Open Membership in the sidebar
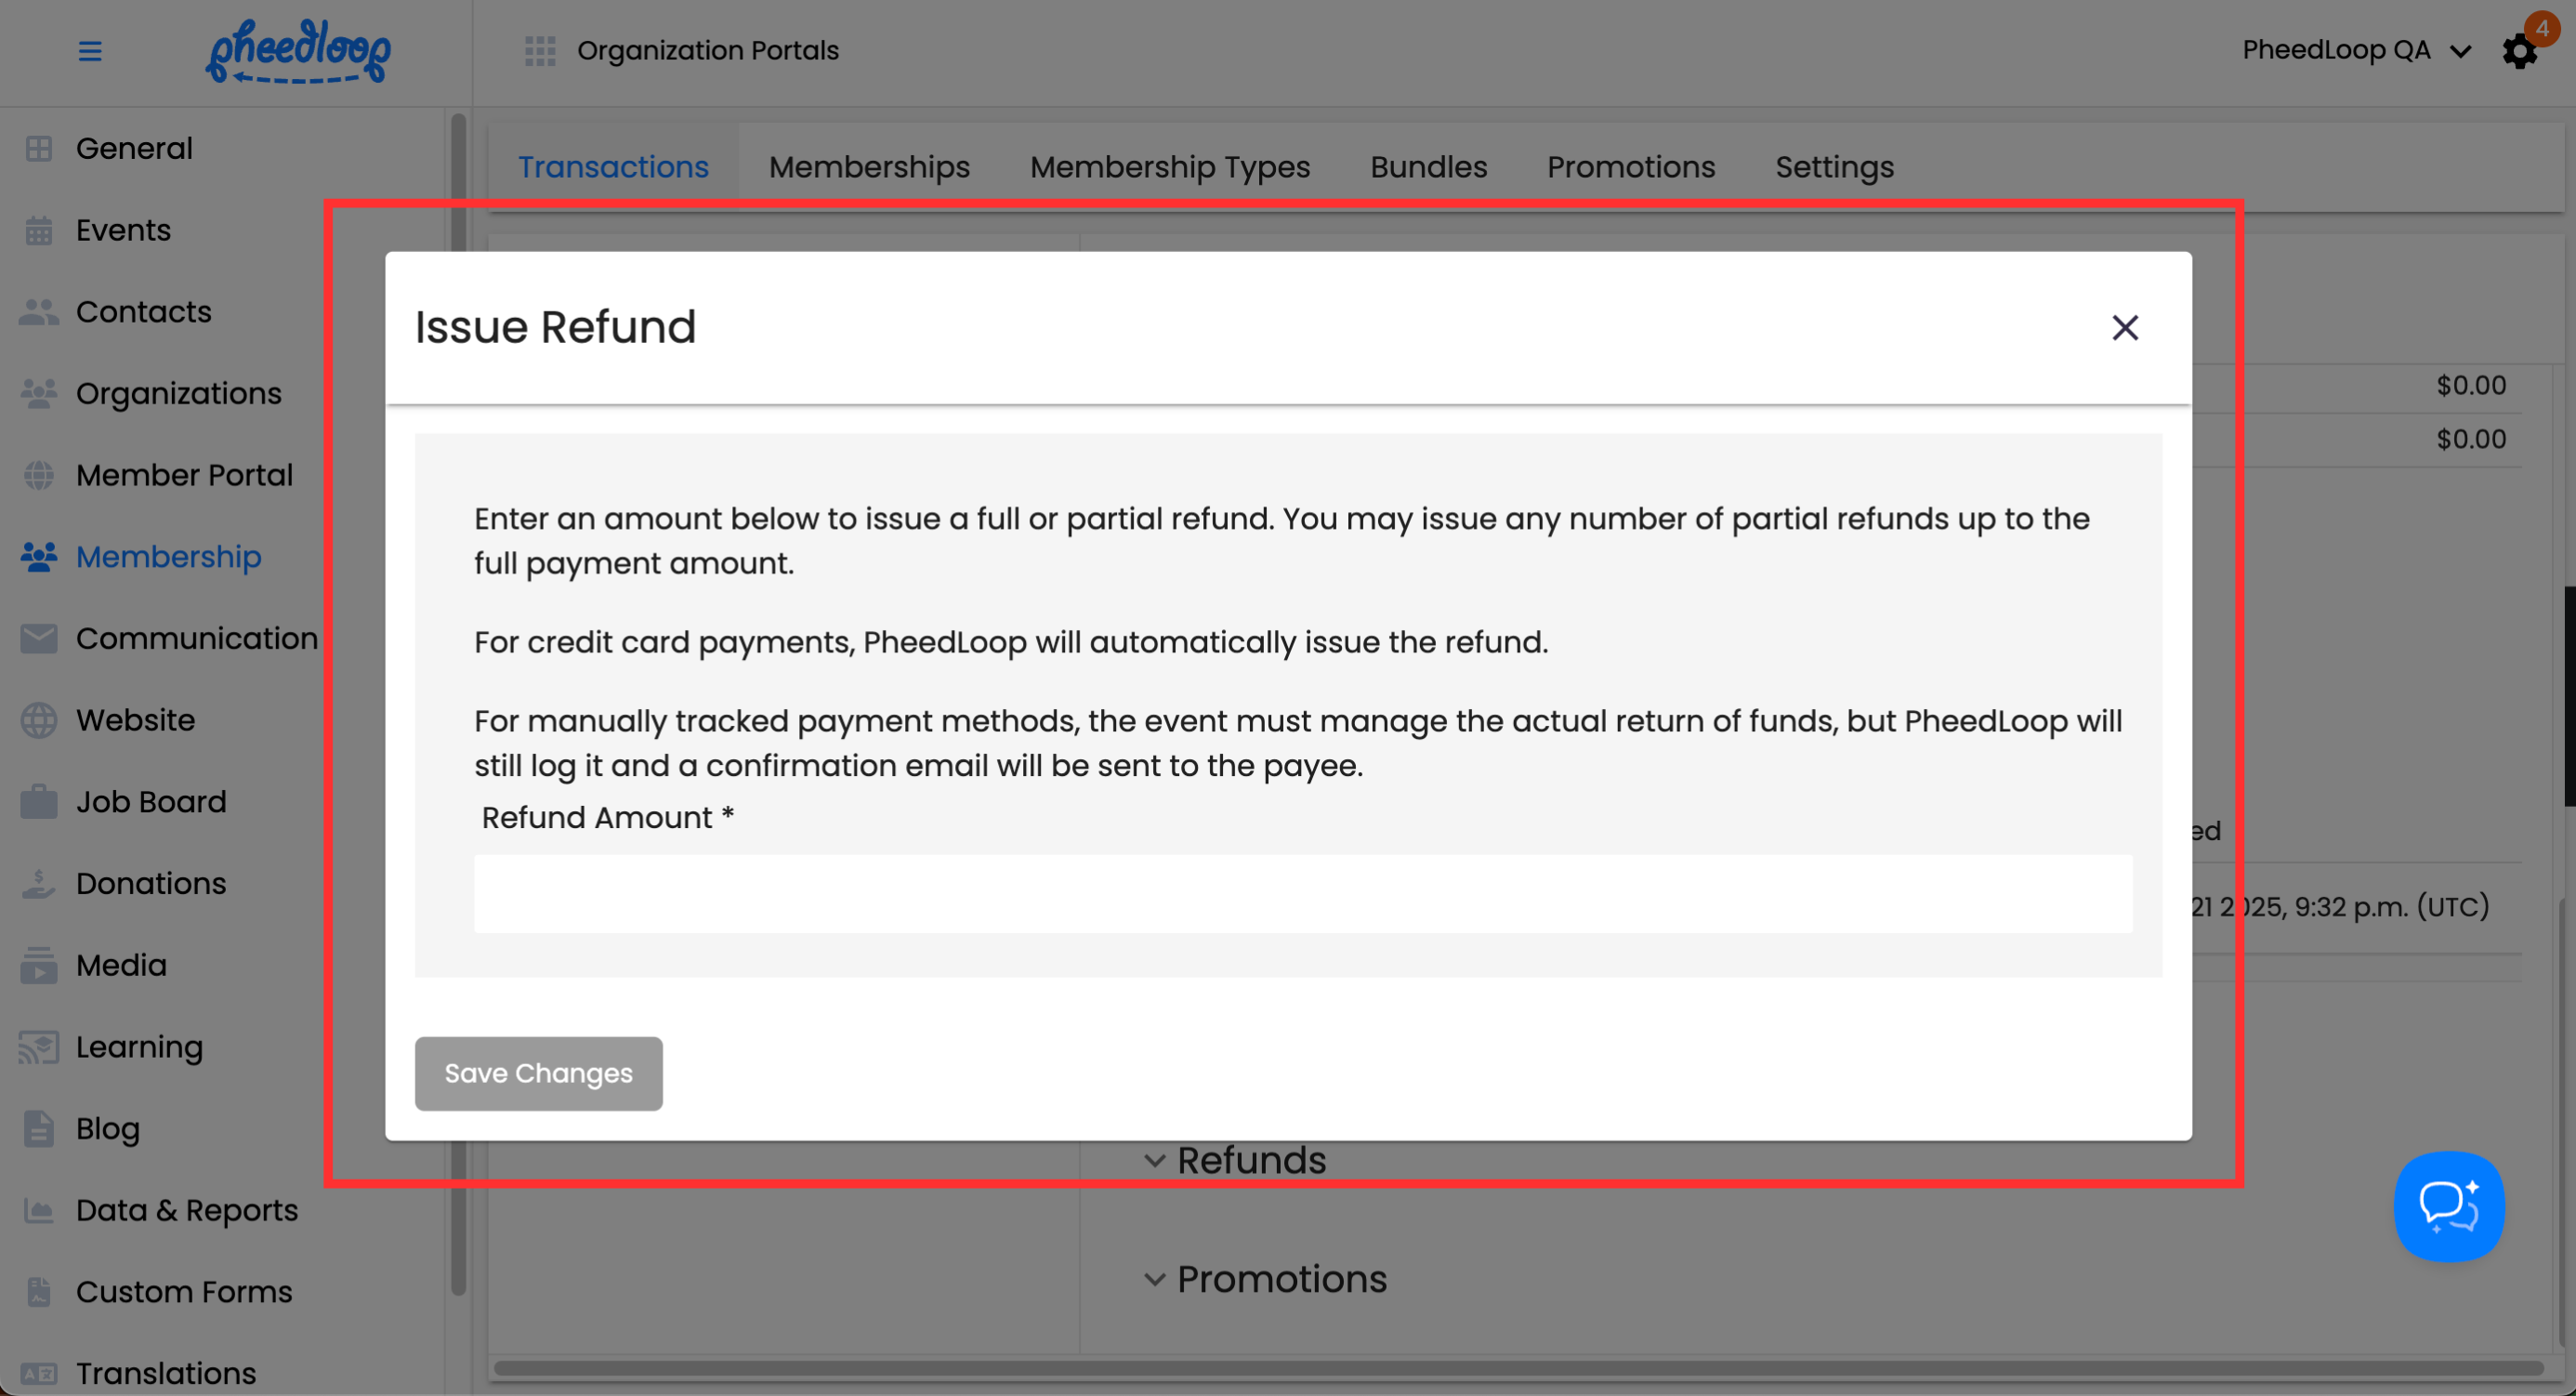This screenshot has width=2576, height=1396. coord(168,556)
